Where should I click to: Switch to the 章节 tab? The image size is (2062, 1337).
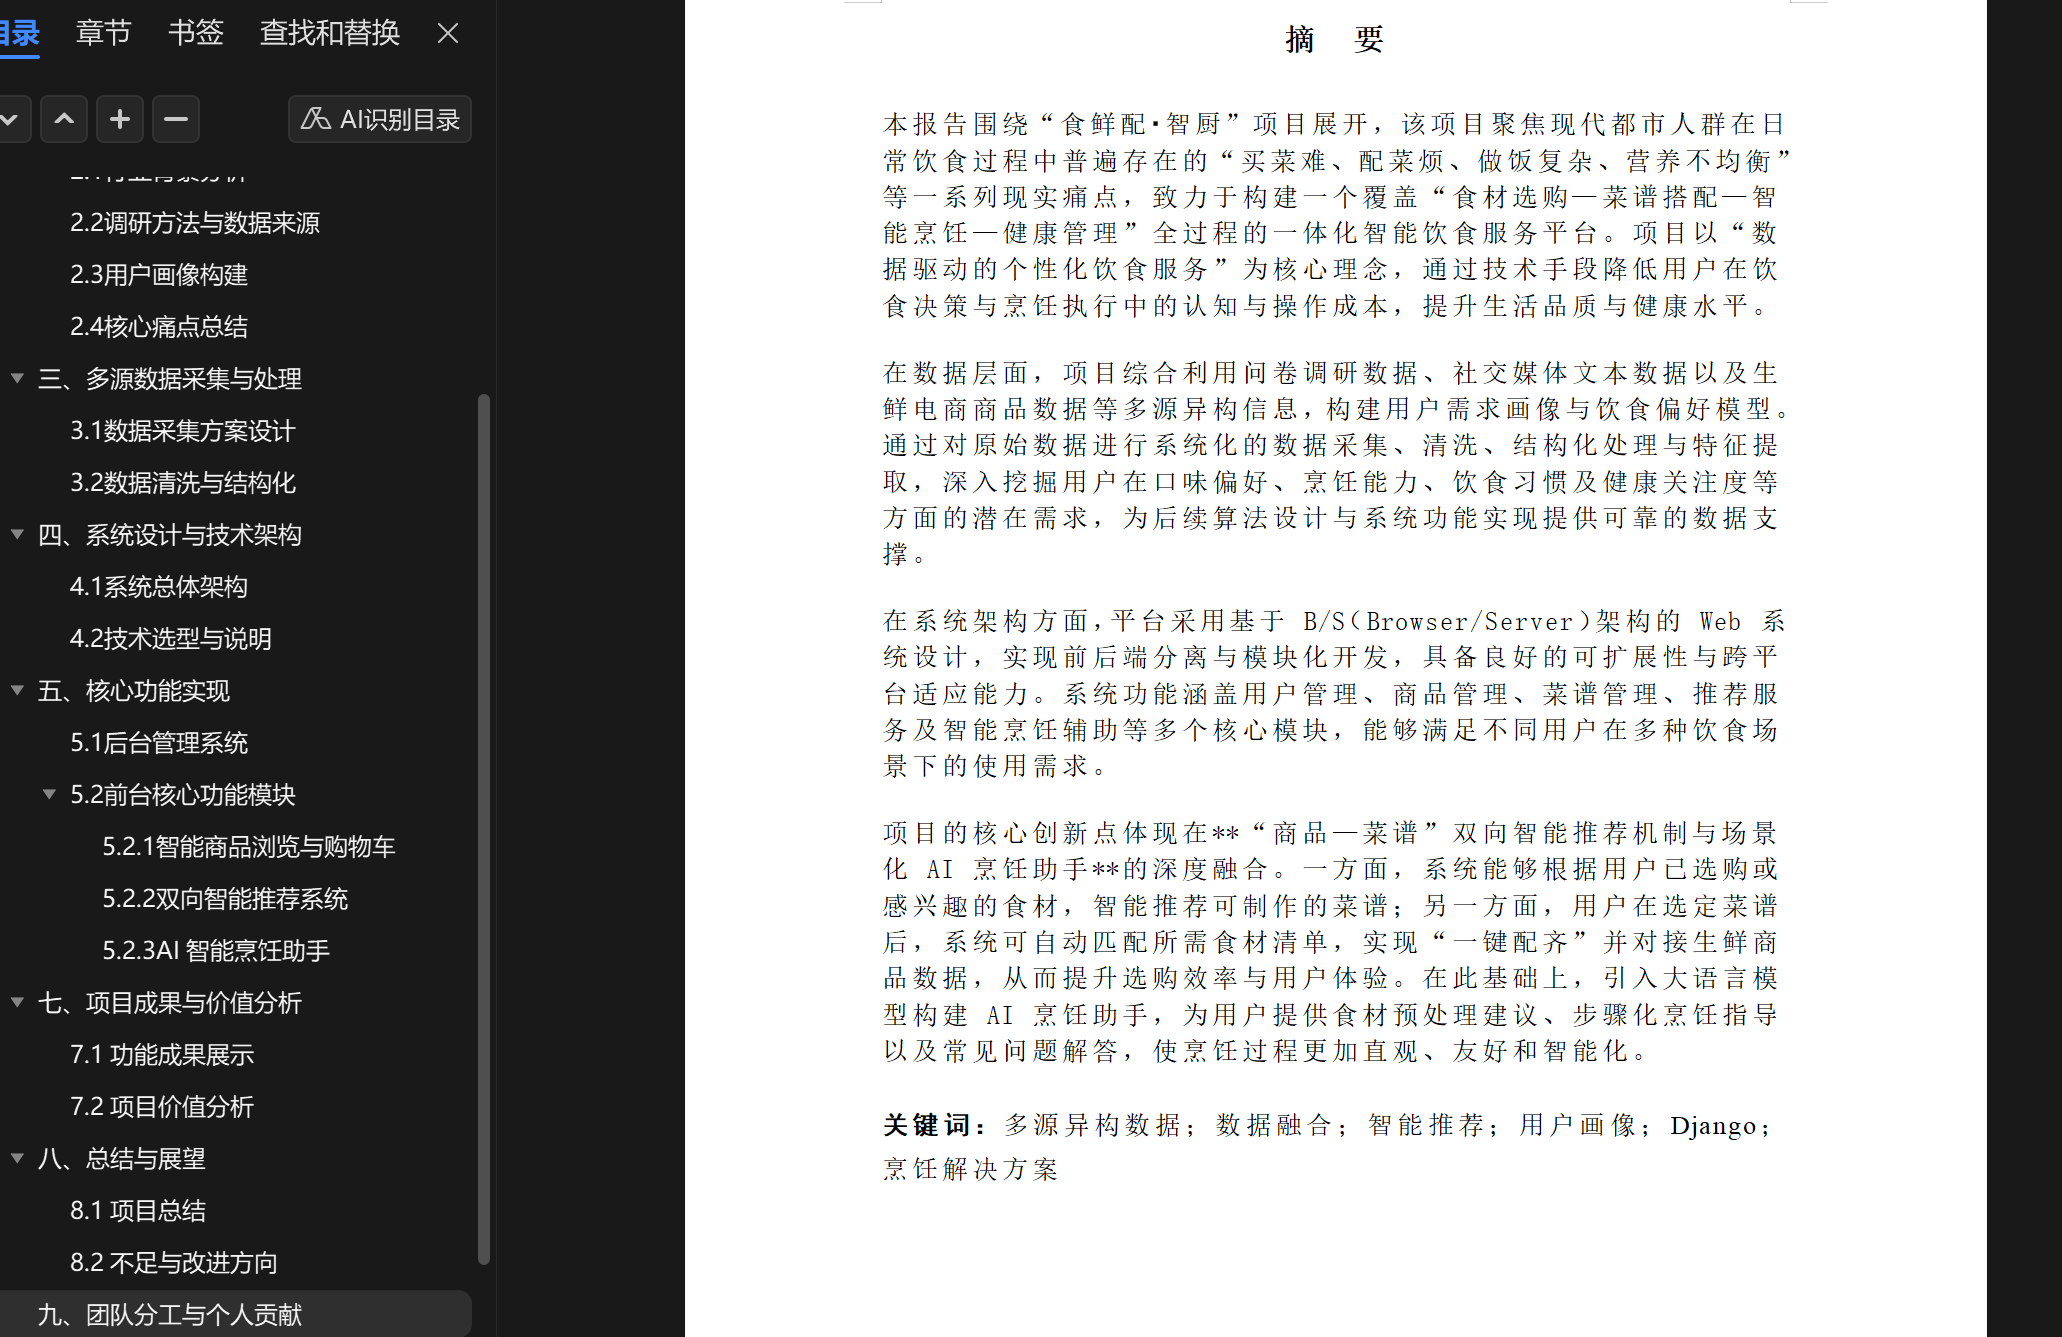click(x=103, y=33)
